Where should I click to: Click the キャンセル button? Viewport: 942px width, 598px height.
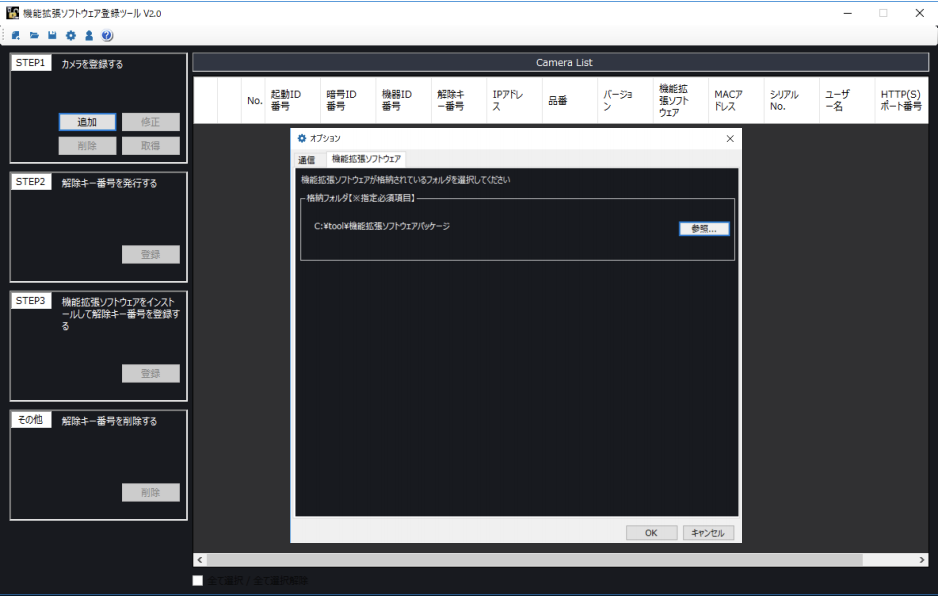tap(708, 532)
